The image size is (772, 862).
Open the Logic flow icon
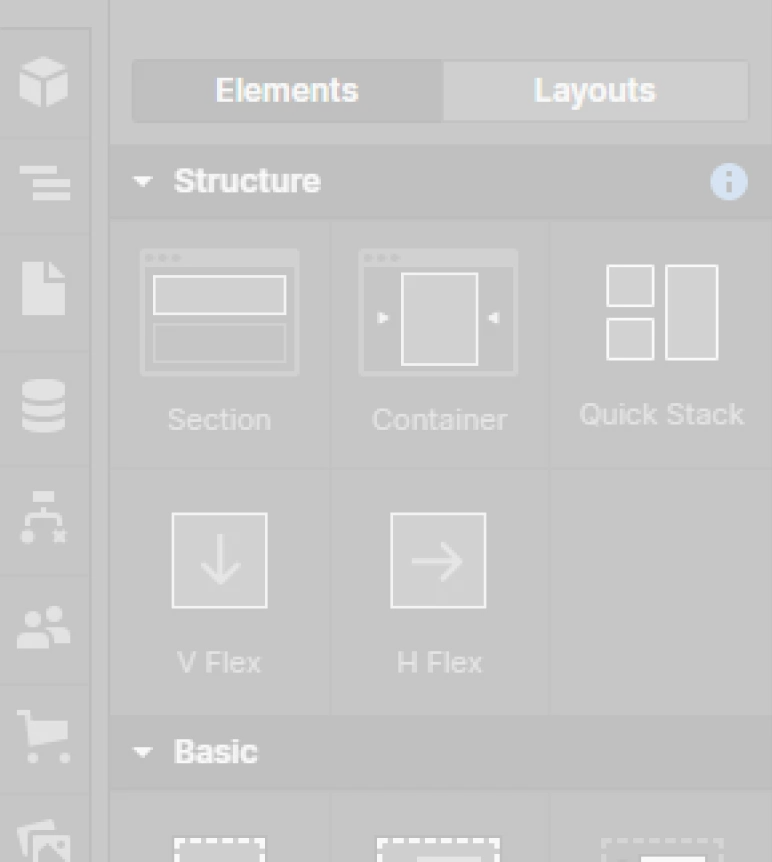(44, 517)
